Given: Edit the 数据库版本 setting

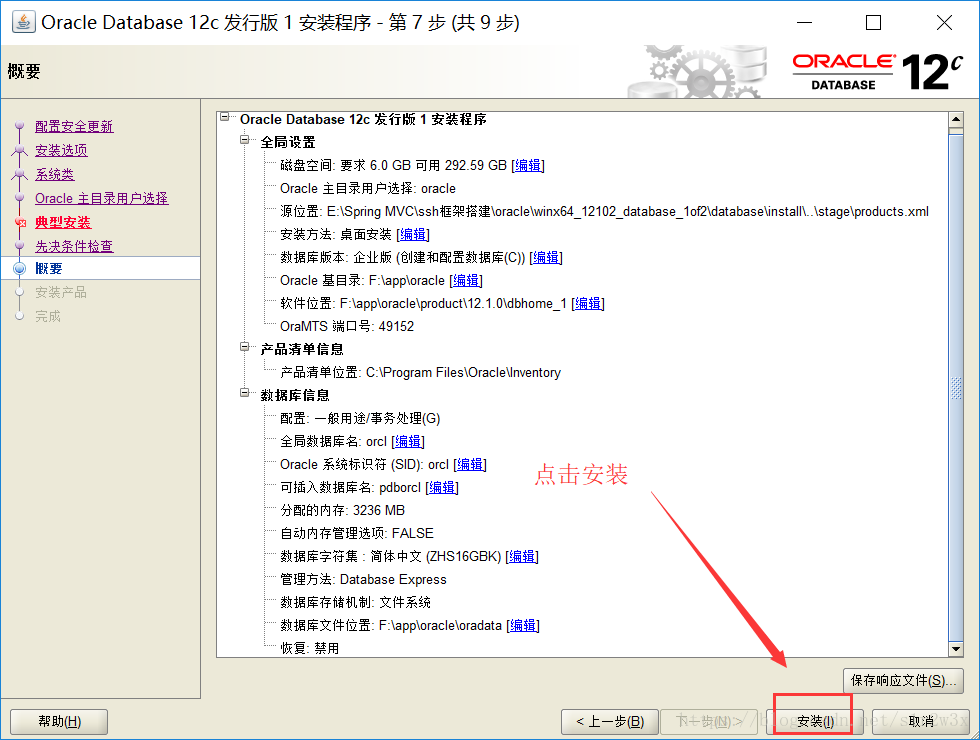Looking at the screenshot, I should pyautogui.click(x=546, y=258).
